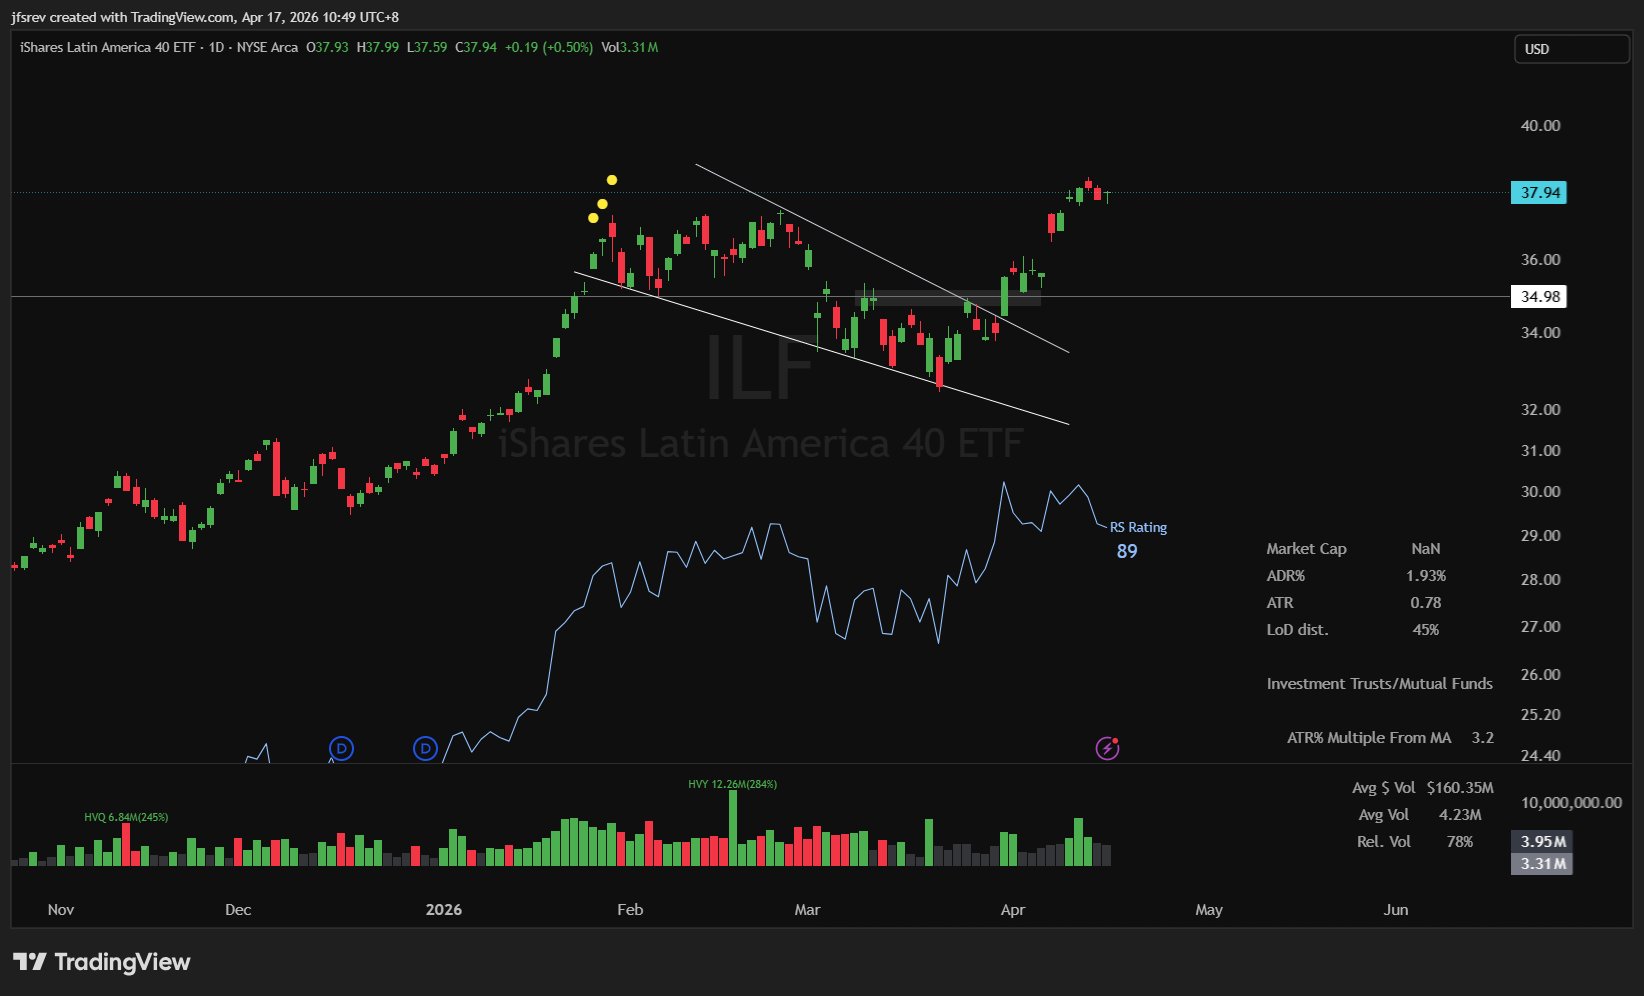Open the USD currency selector
This screenshot has width=1644, height=996.
tap(1571, 49)
